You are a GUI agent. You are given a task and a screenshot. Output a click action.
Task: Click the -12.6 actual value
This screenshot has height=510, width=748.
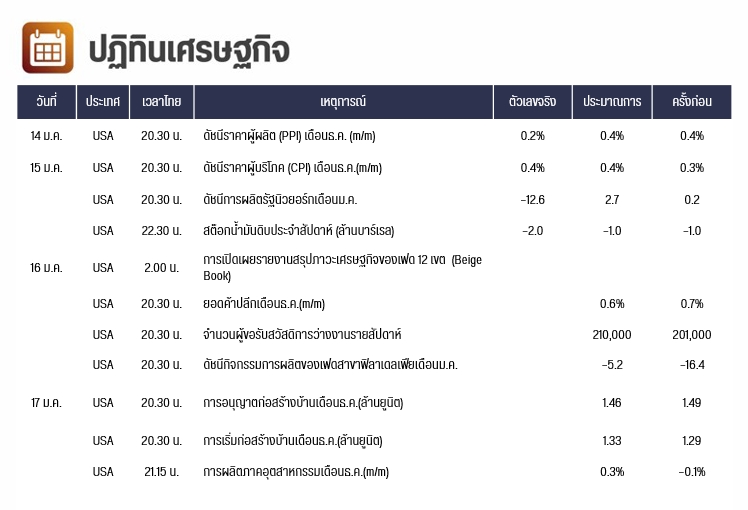[532, 200]
